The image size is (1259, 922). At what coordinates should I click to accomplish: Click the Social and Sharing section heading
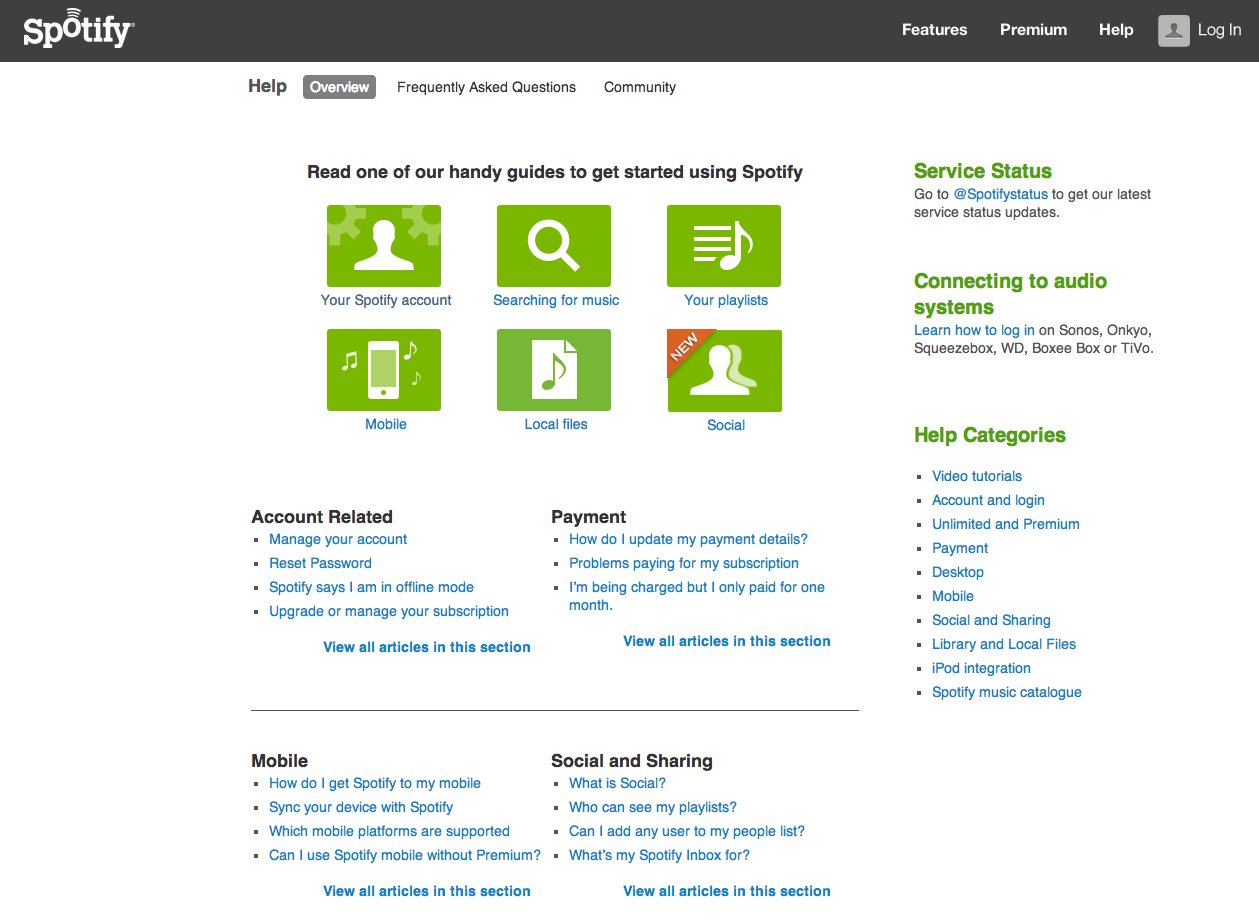pyautogui.click(x=632, y=761)
